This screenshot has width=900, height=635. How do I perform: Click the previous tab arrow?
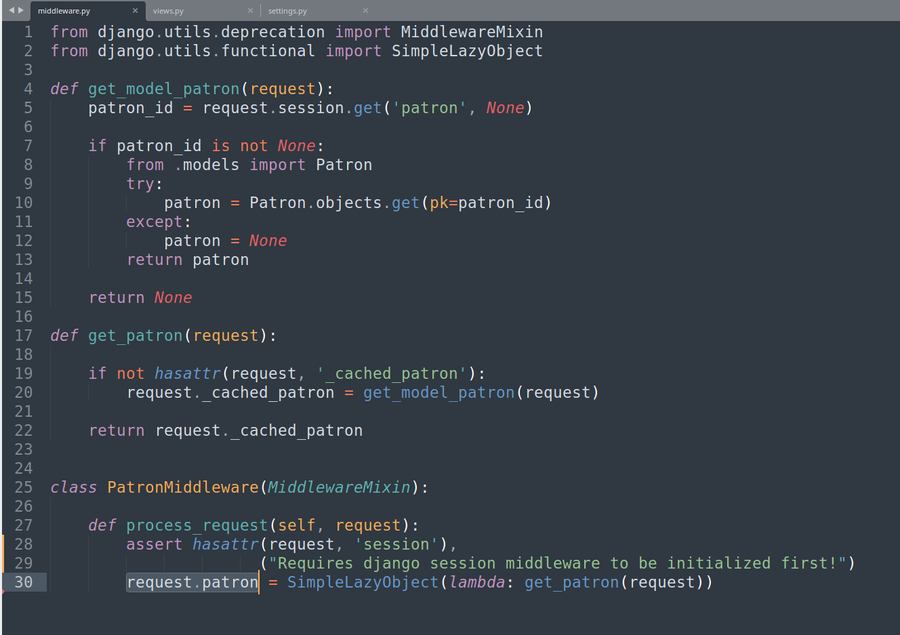coord(11,10)
